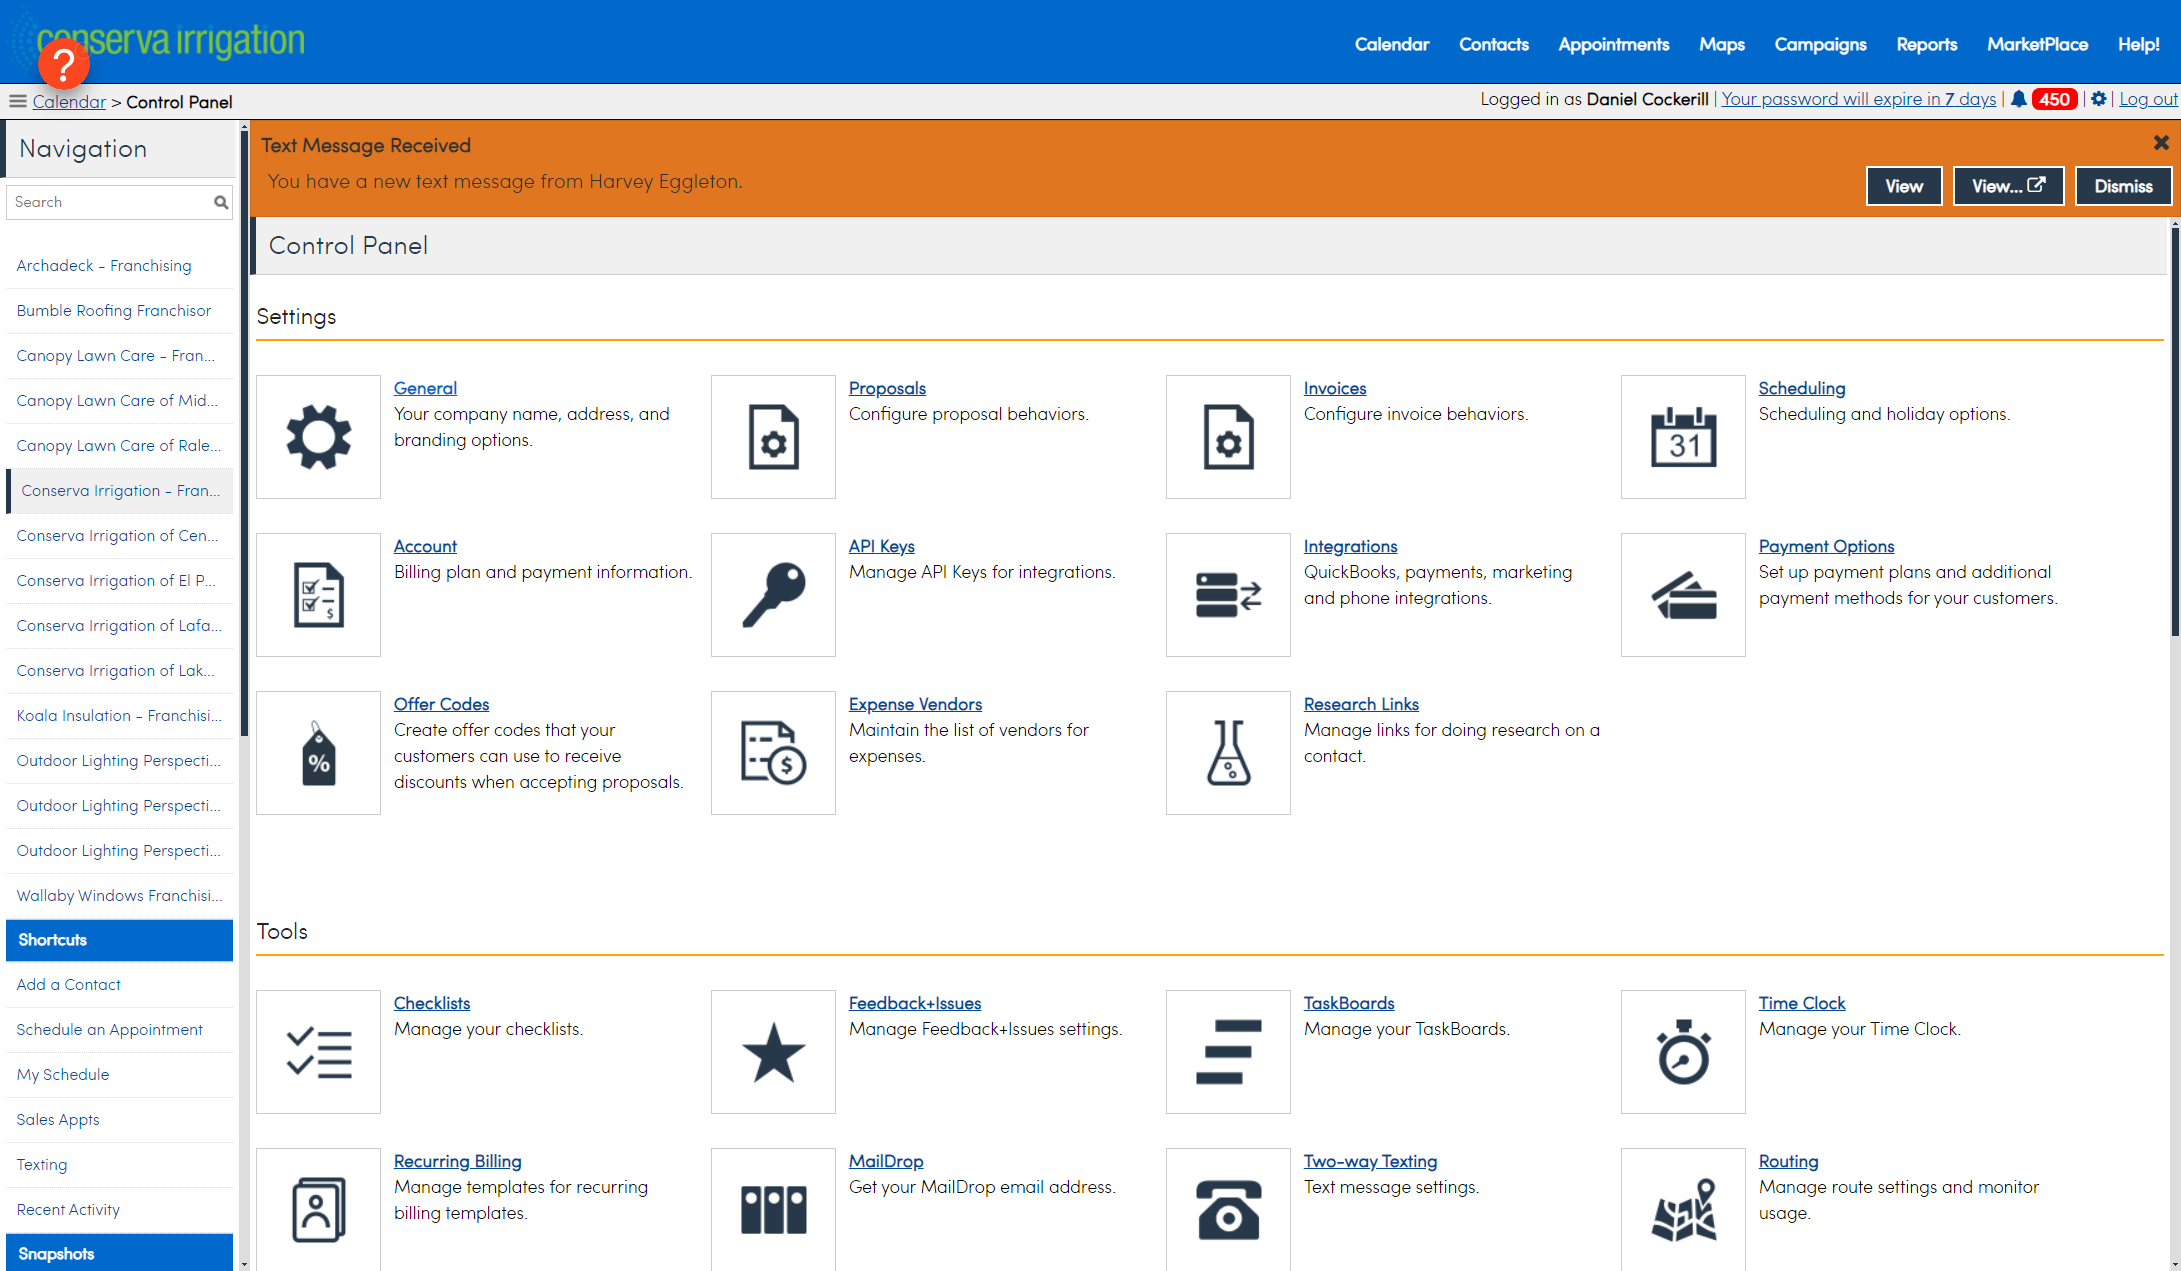Click the Scheduling calendar 31 icon
The width and height of the screenshot is (2181, 1271).
coord(1683,437)
